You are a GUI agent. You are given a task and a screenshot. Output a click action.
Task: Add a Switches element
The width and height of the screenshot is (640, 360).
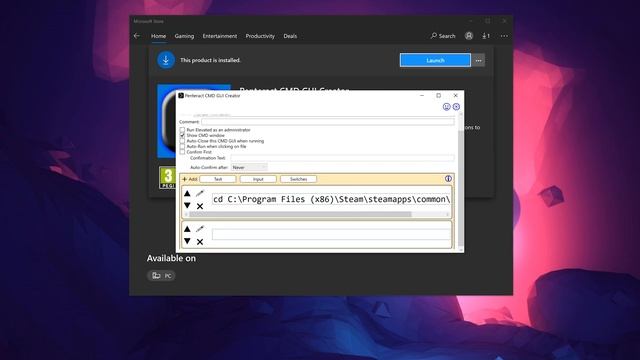pyautogui.click(x=298, y=179)
